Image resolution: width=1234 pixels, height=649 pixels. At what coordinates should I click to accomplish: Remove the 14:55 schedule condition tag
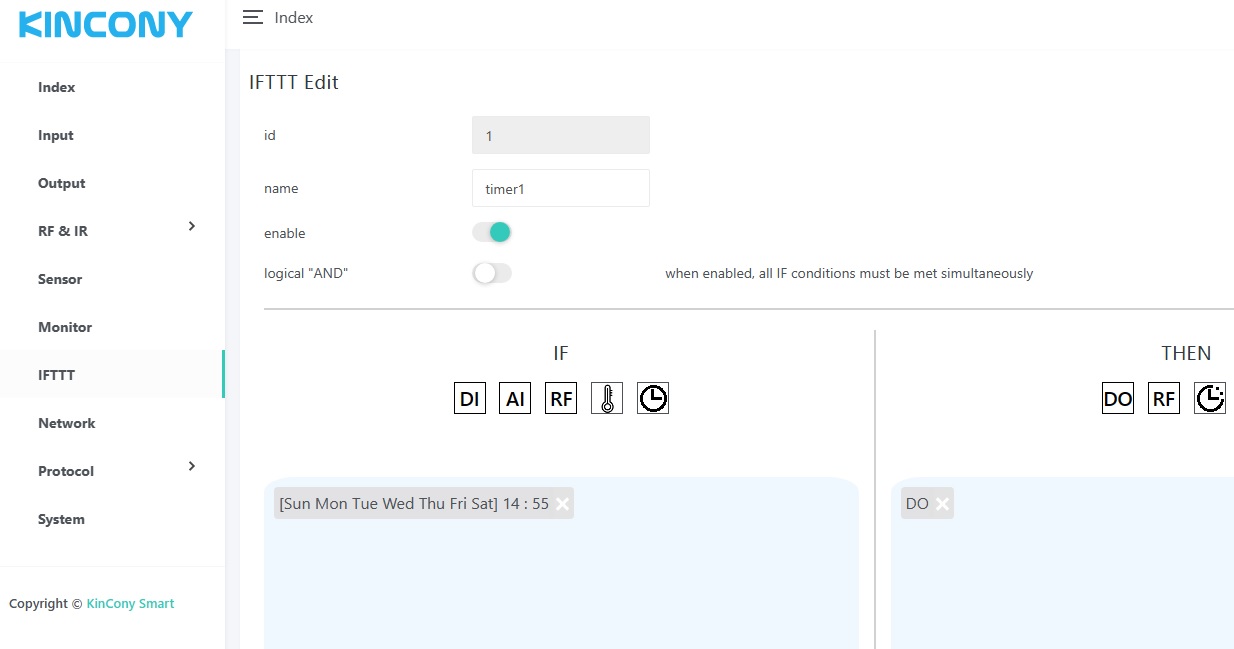(x=562, y=504)
